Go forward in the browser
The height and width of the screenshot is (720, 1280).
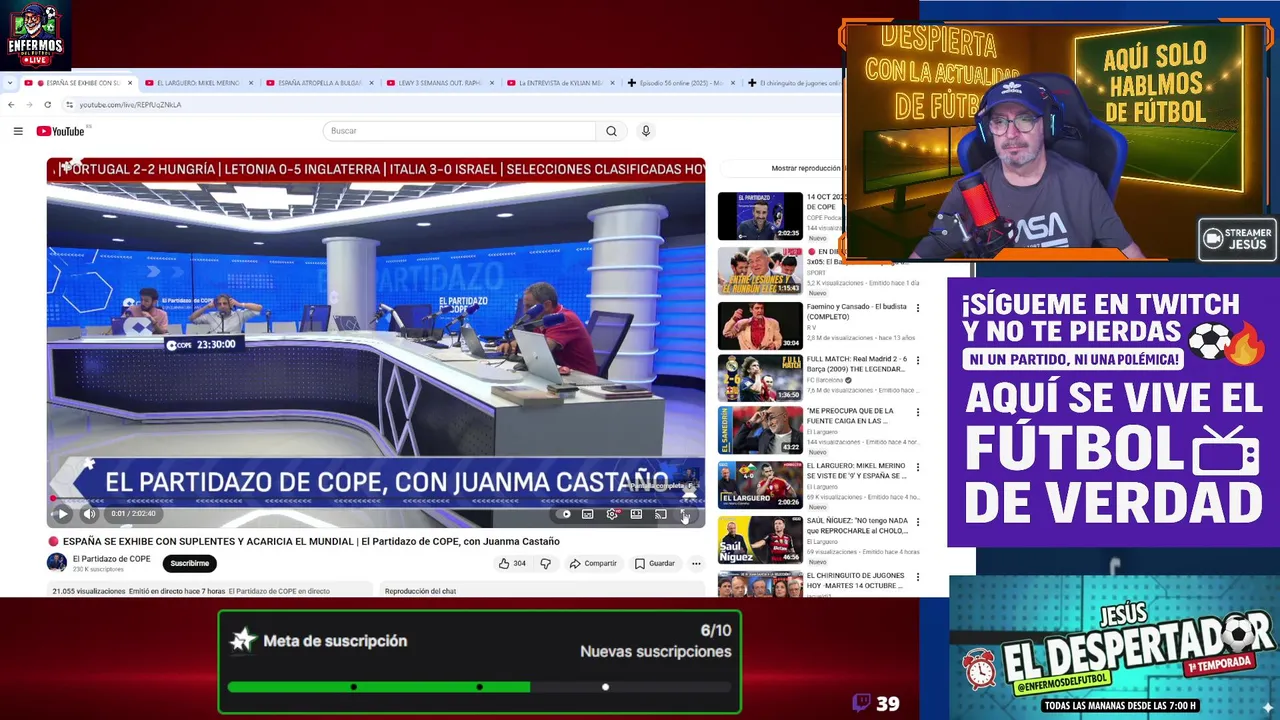point(29,104)
